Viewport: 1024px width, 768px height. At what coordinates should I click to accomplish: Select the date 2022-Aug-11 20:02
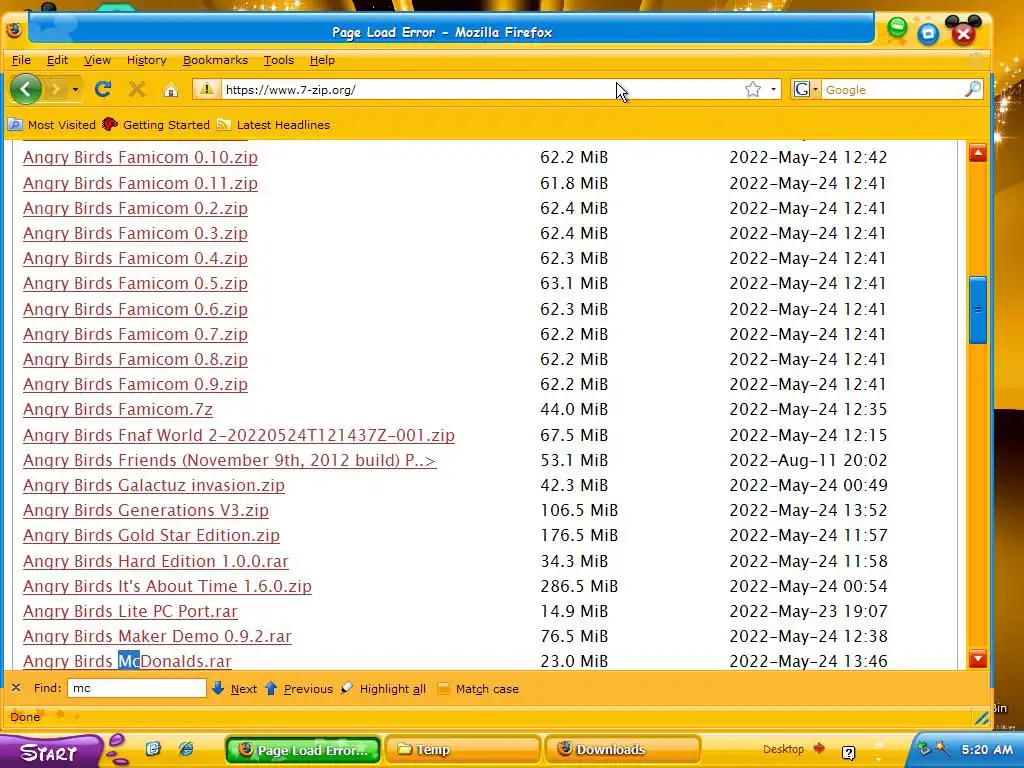pos(808,460)
